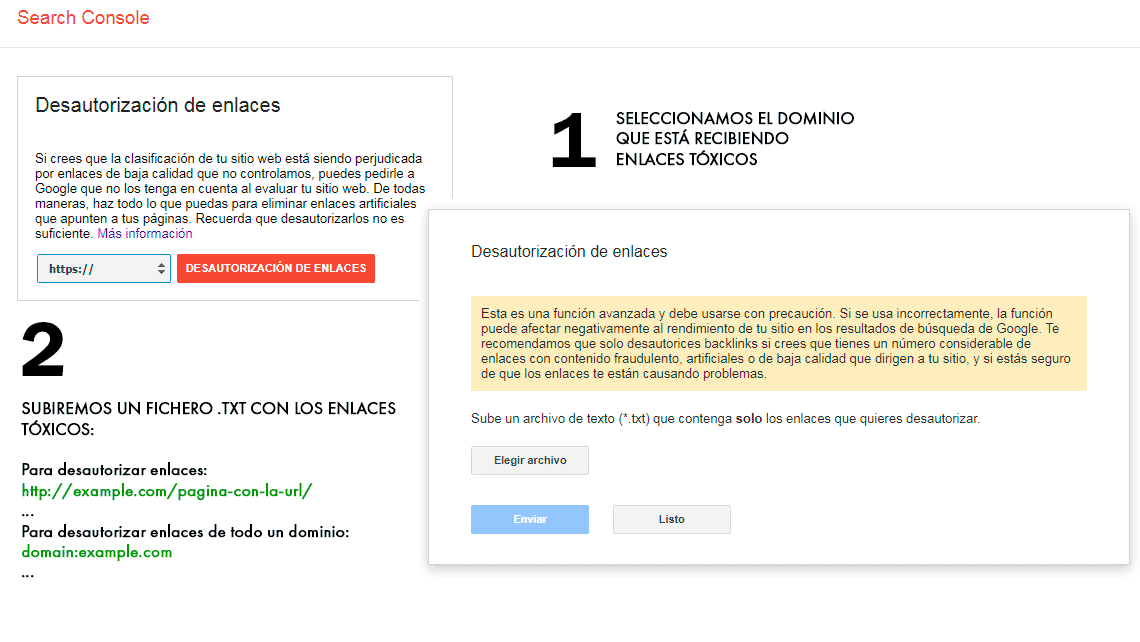Follow the Más información link
Viewport: 1140px width, 642px height.
[x=145, y=233]
